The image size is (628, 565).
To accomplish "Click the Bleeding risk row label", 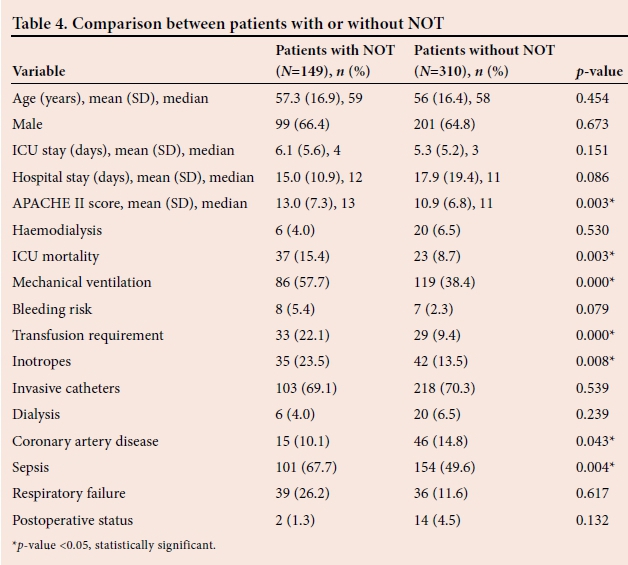I will (x=52, y=309).
